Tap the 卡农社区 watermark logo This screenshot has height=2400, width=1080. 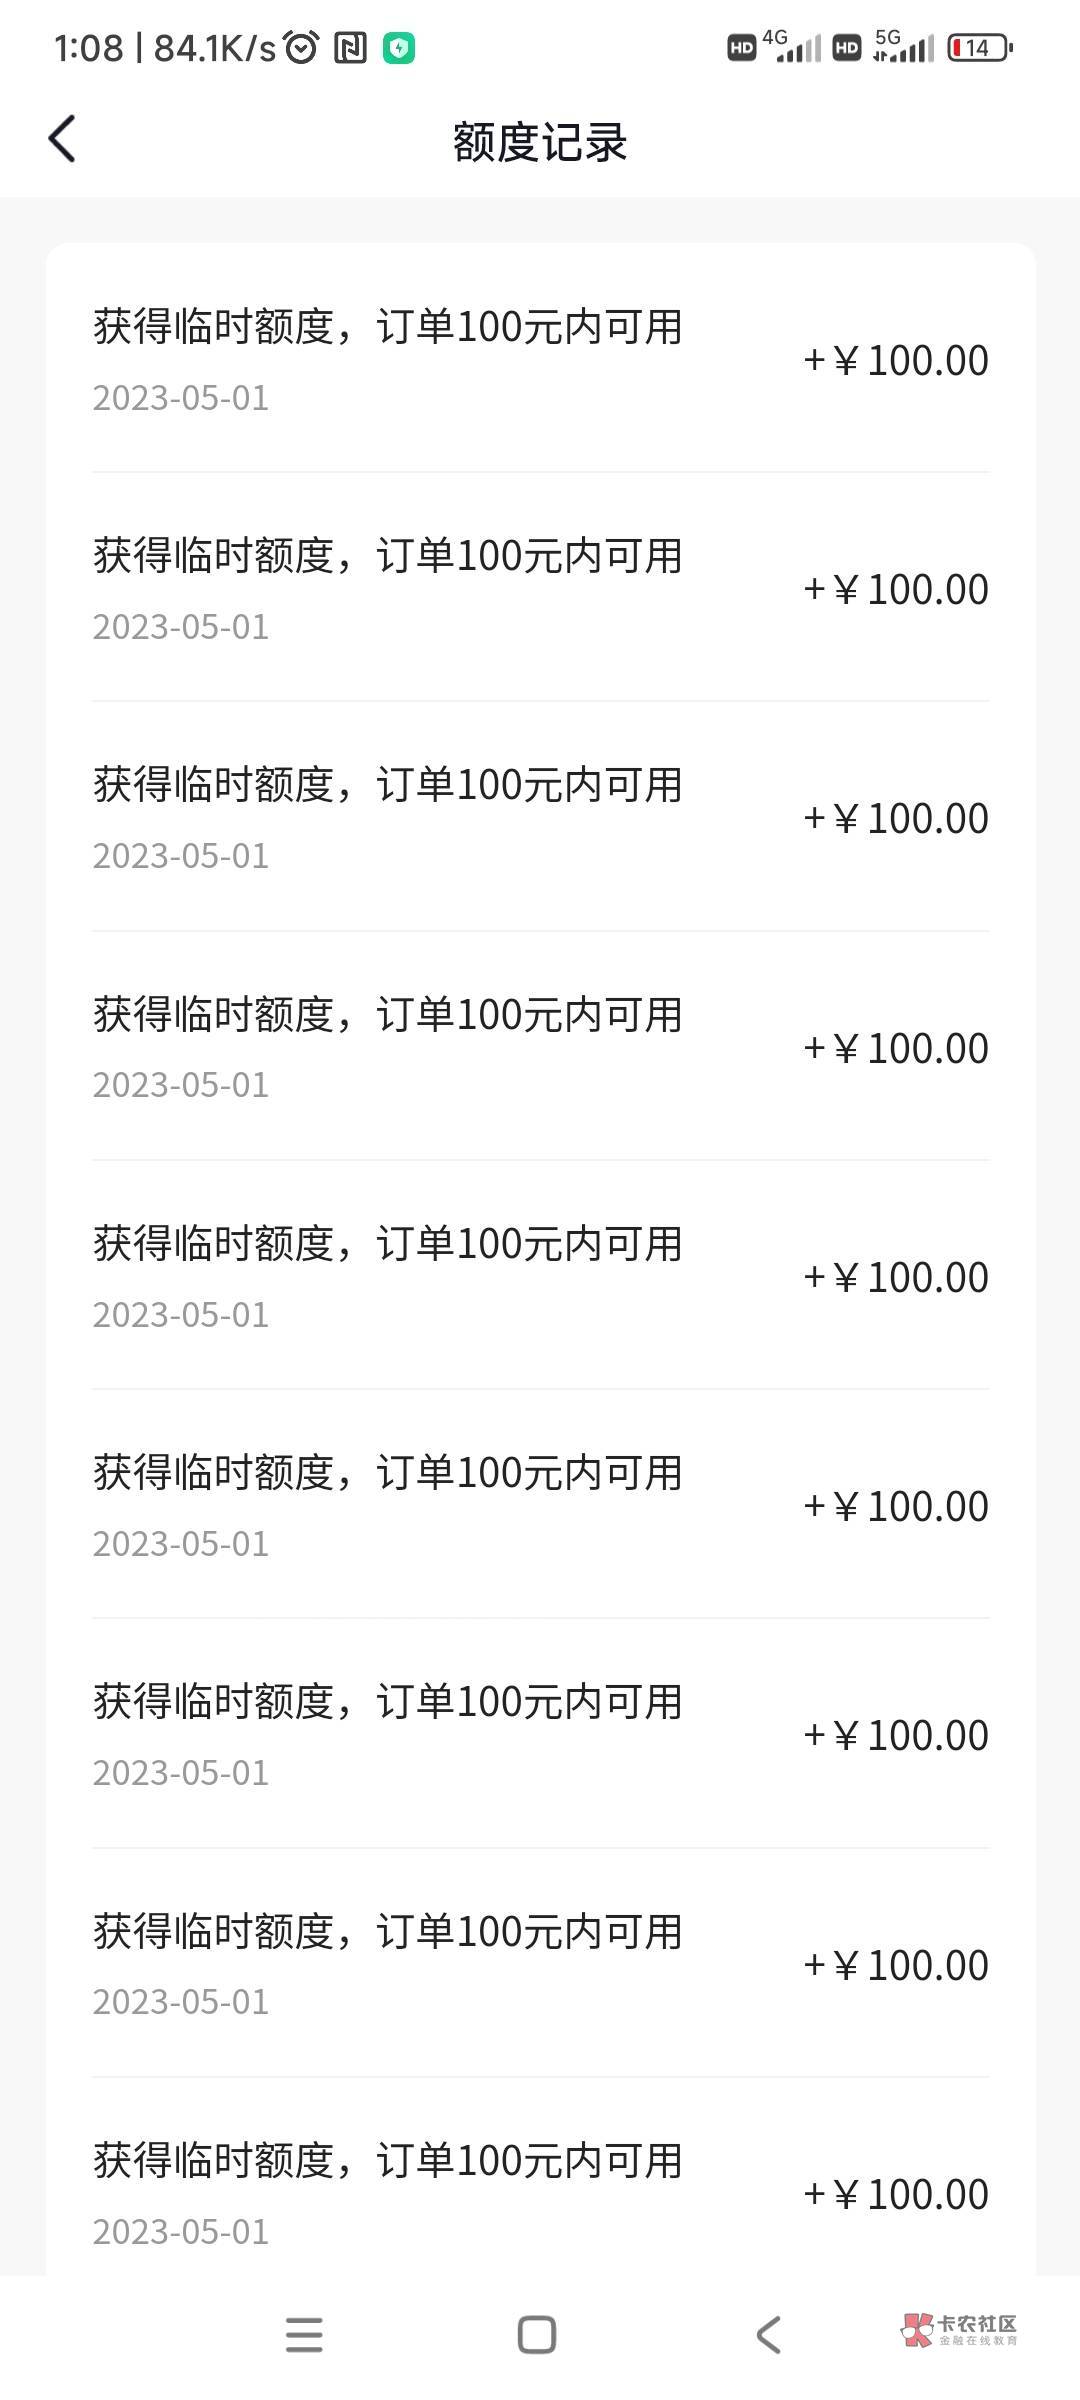[x=958, y=2330]
